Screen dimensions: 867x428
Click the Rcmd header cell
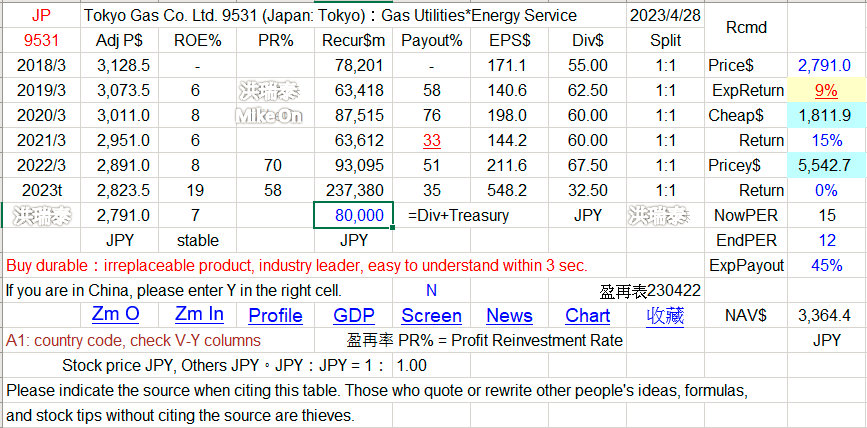(746, 28)
